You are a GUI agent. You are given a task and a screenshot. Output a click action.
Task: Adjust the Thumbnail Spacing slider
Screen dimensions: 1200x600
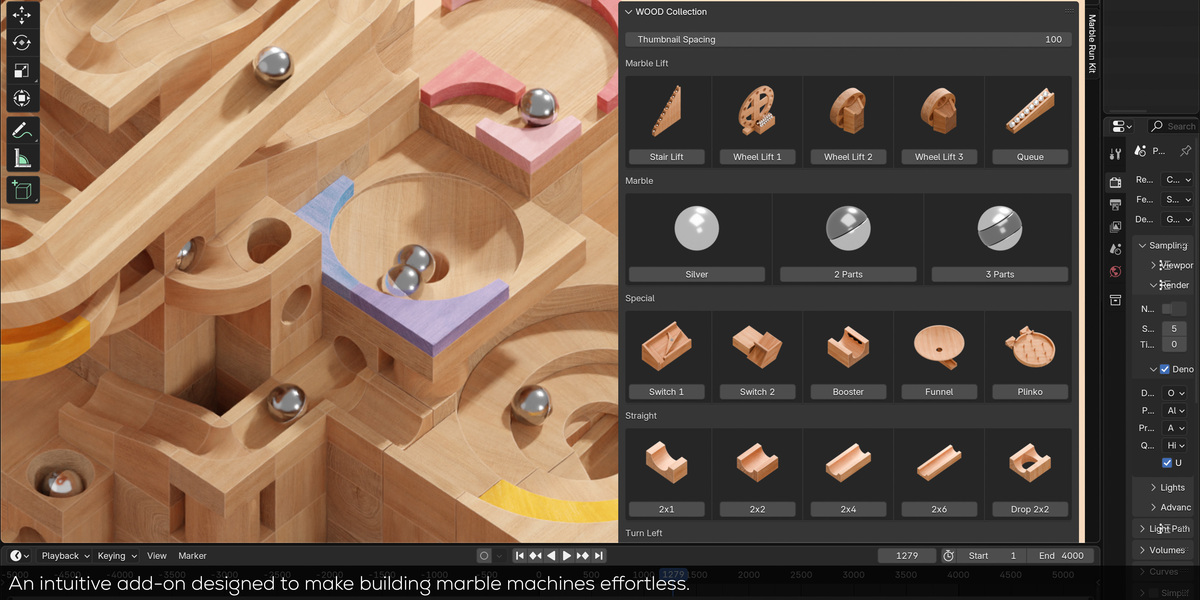[x=849, y=39]
